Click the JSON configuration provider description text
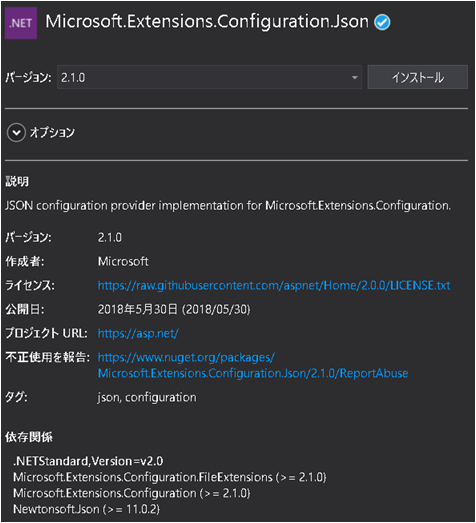476x523 pixels. [x=228, y=205]
